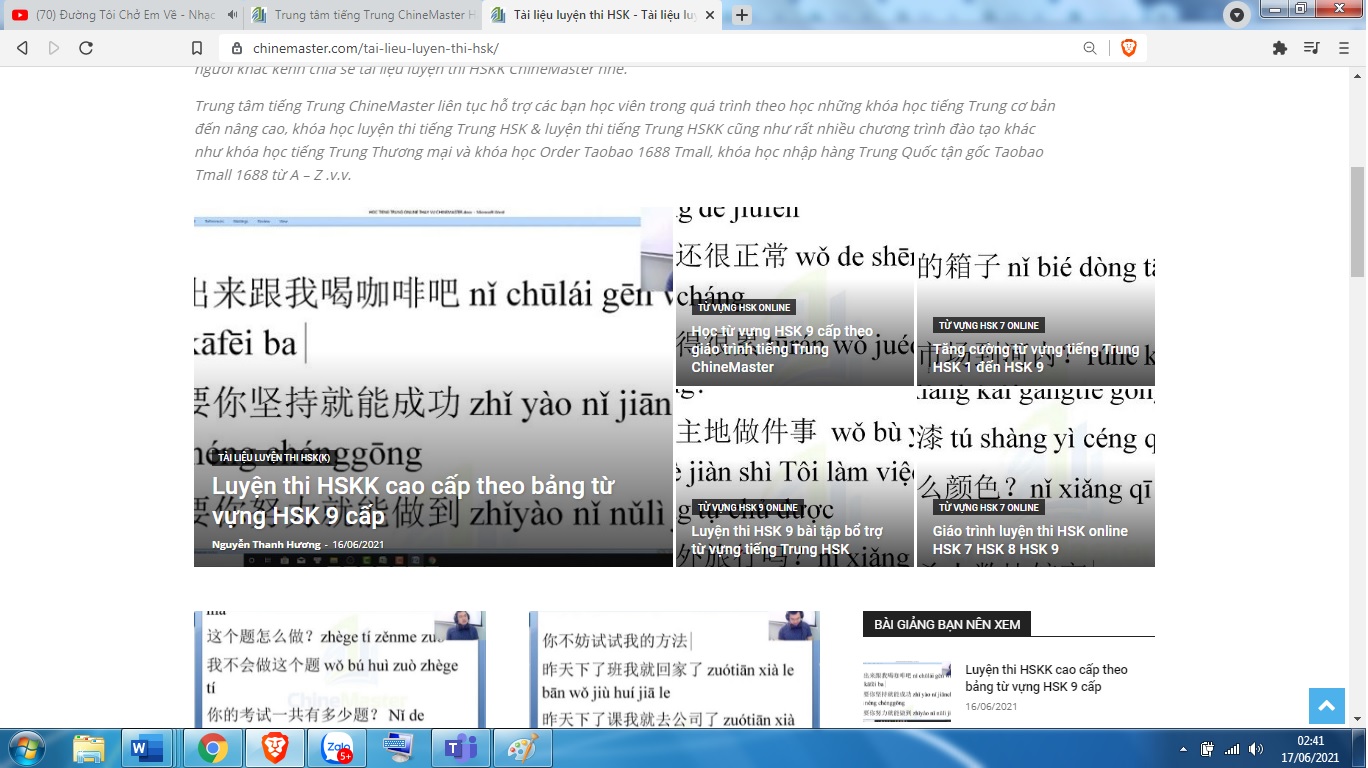Click the page vertical scrollbar thumb

(1357, 222)
